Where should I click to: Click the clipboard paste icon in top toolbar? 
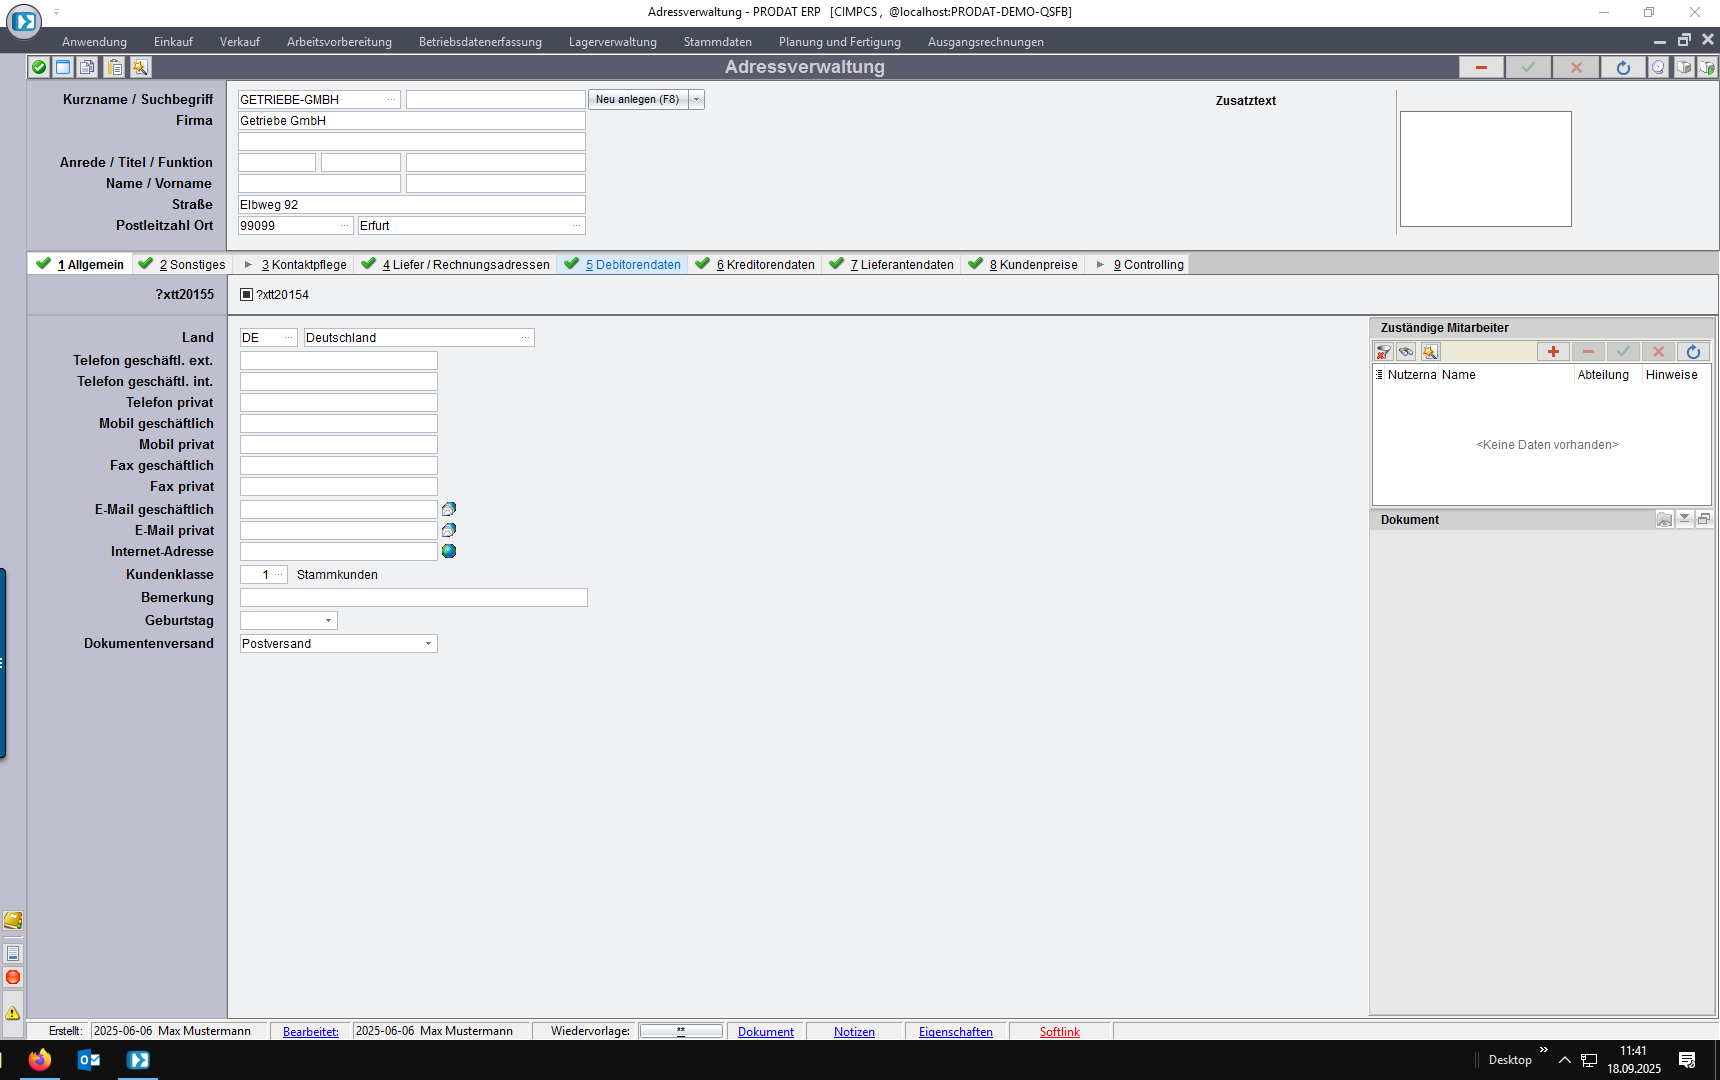(x=115, y=67)
